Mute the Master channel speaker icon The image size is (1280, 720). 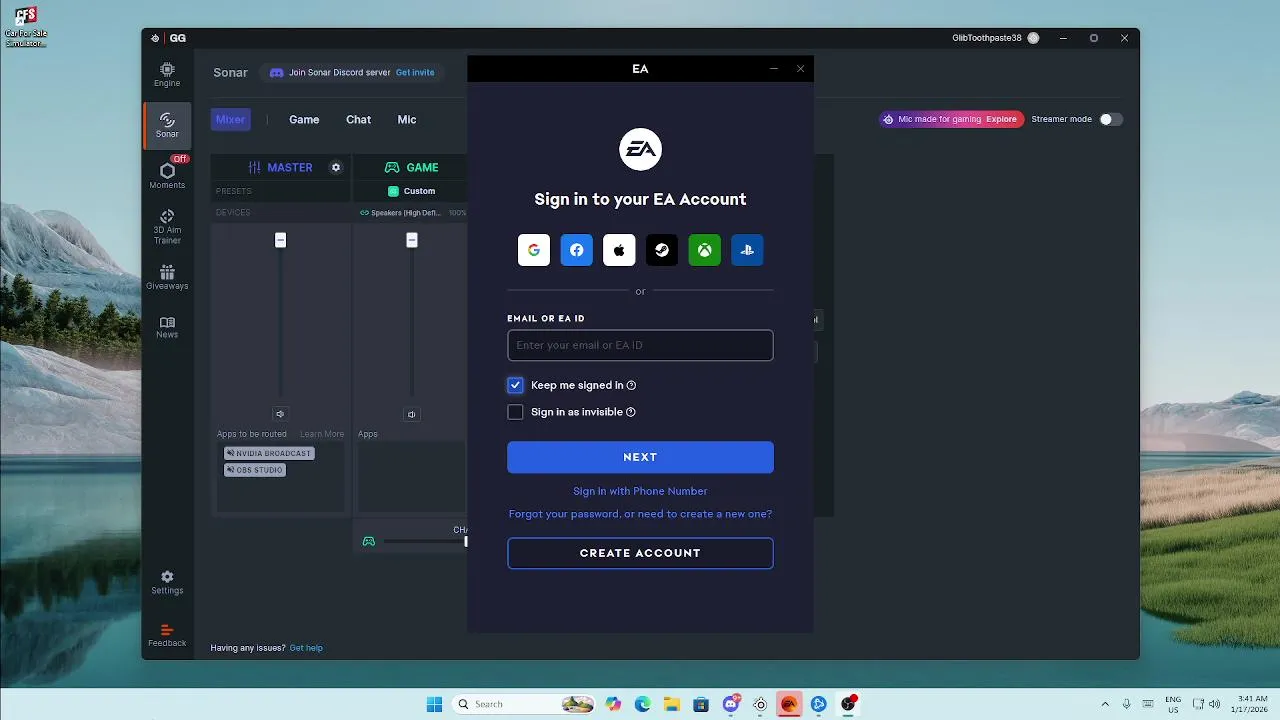tap(280, 414)
